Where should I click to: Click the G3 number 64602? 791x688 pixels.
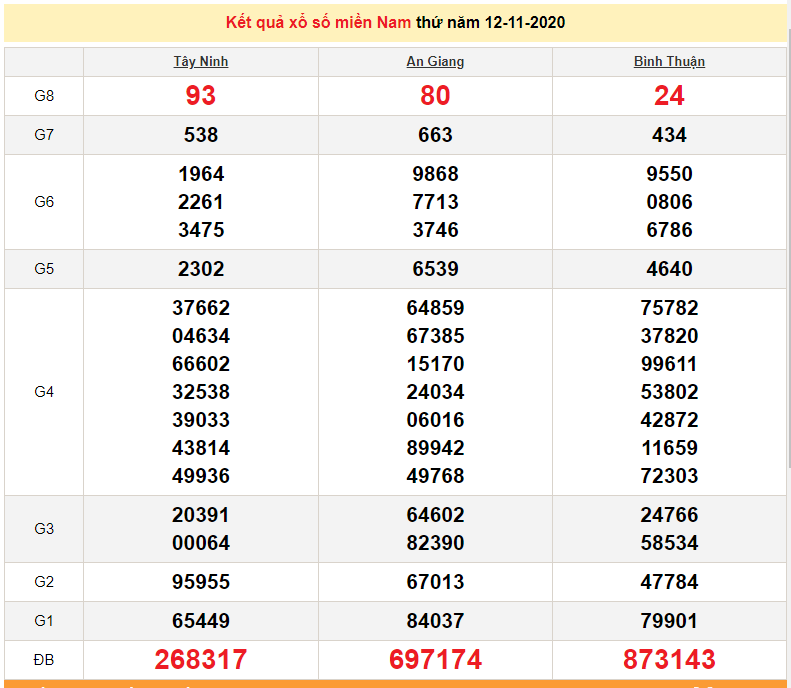point(435,515)
